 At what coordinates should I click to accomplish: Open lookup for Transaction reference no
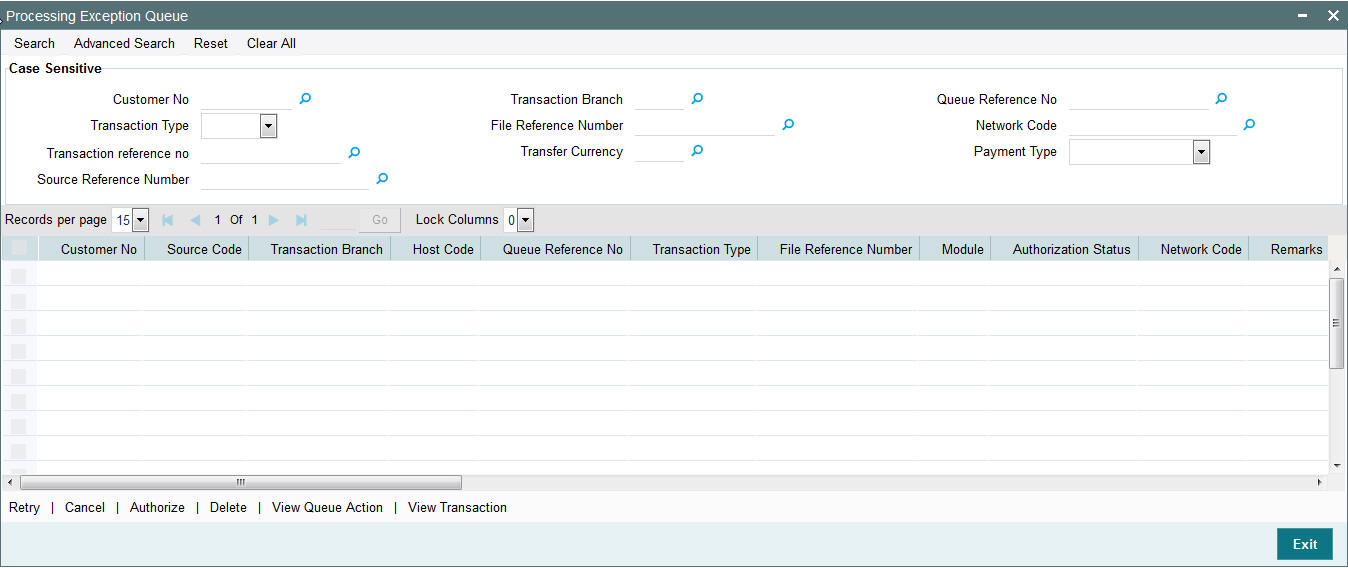(354, 152)
